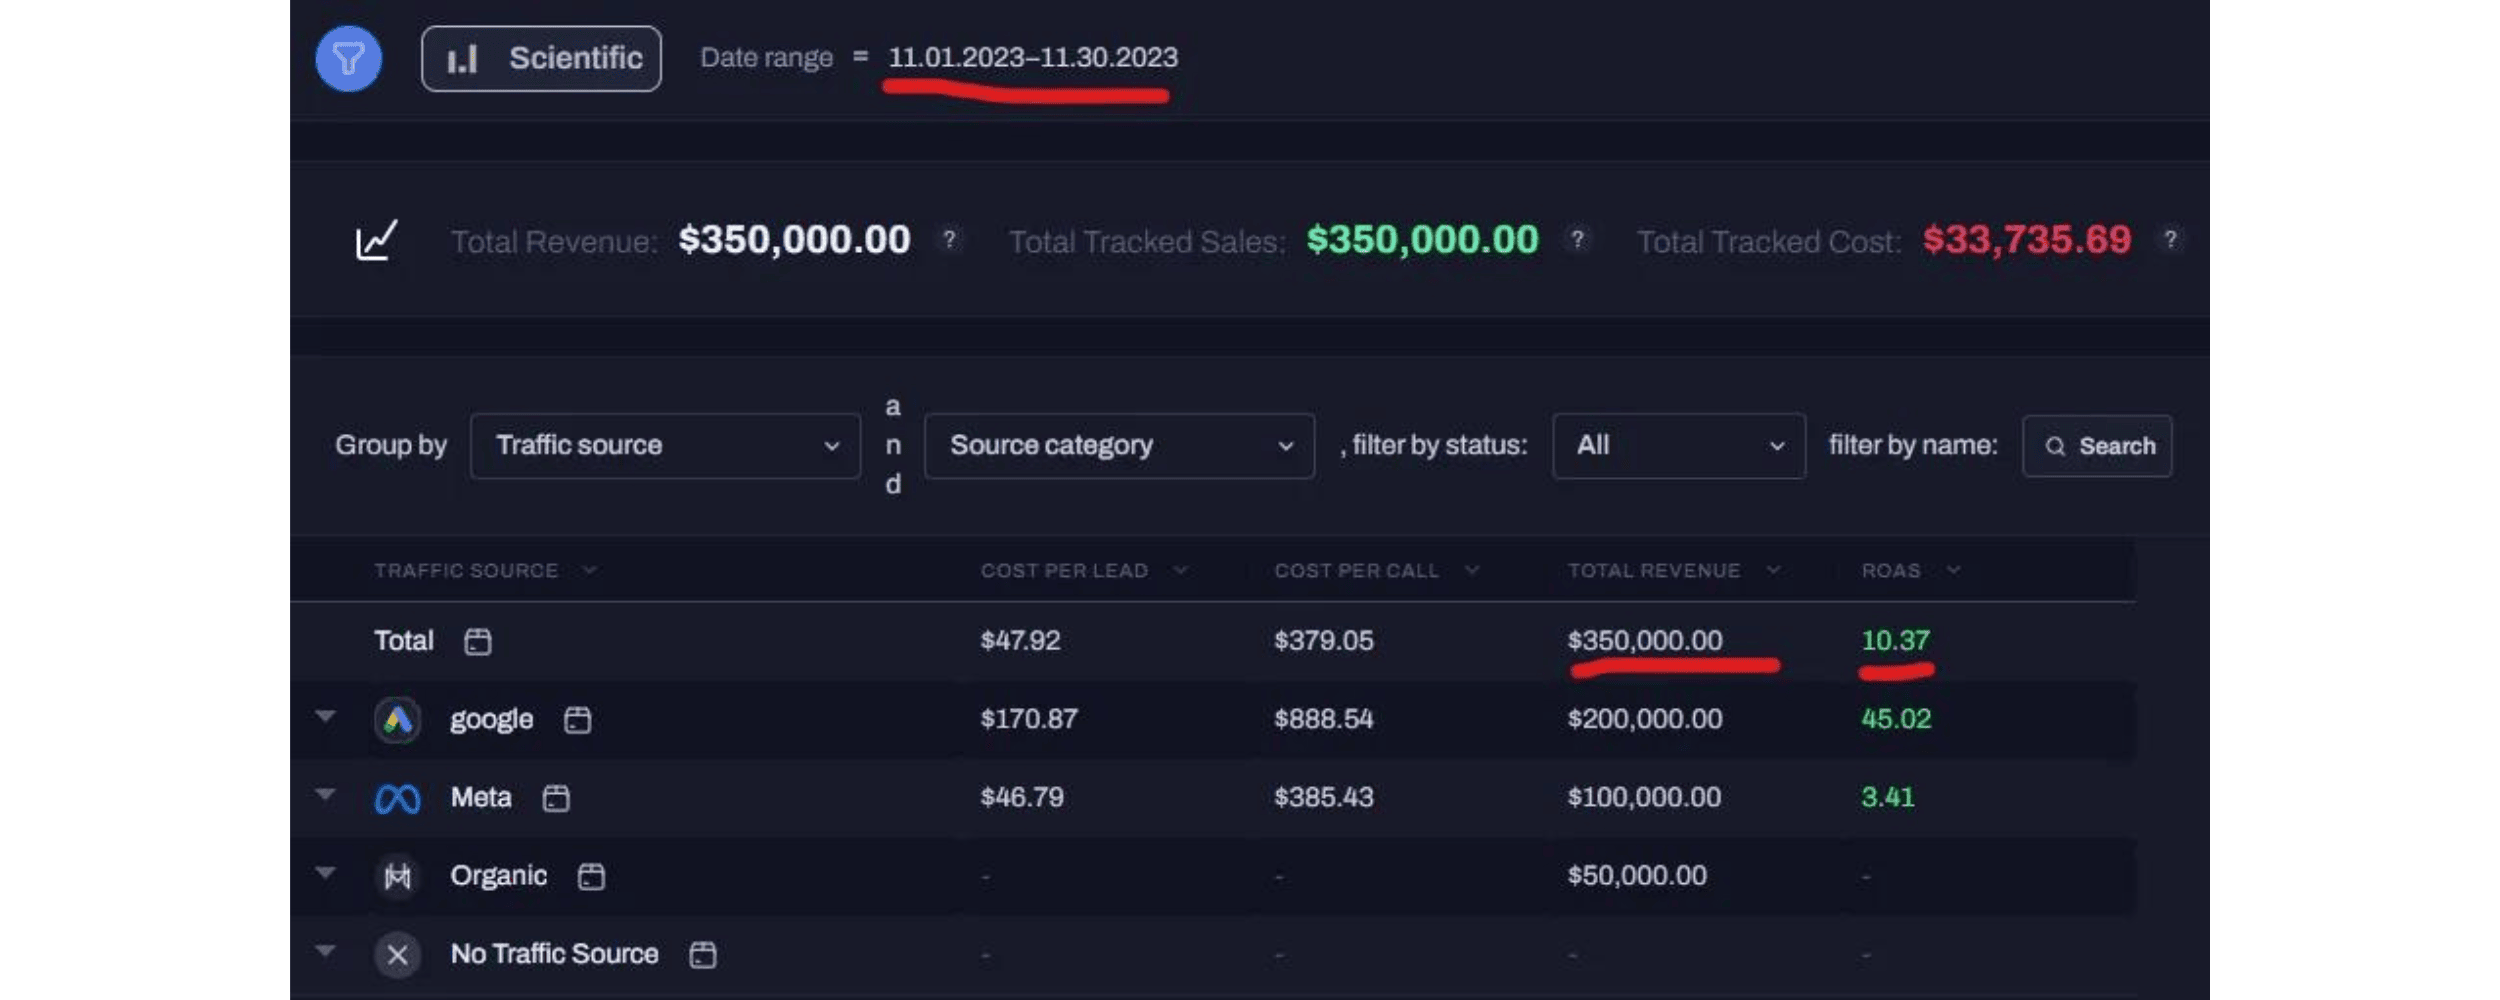Click the Total Revenue help question mark
The height and width of the screenshot is (1000, 2500).
[x=949, y=240]
